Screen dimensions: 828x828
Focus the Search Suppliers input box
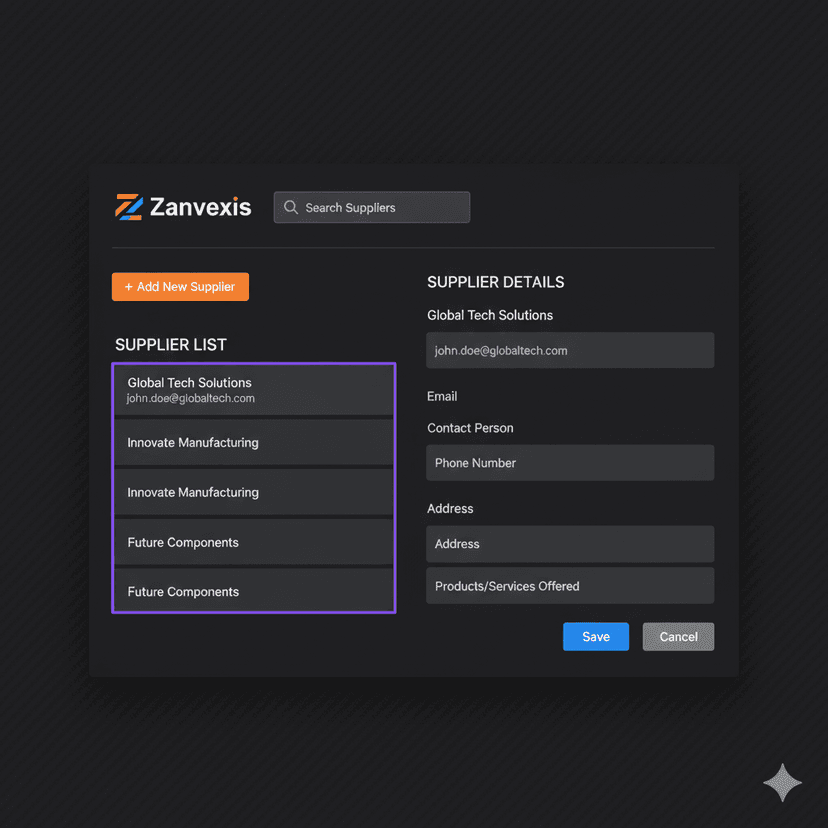point(380,207)
